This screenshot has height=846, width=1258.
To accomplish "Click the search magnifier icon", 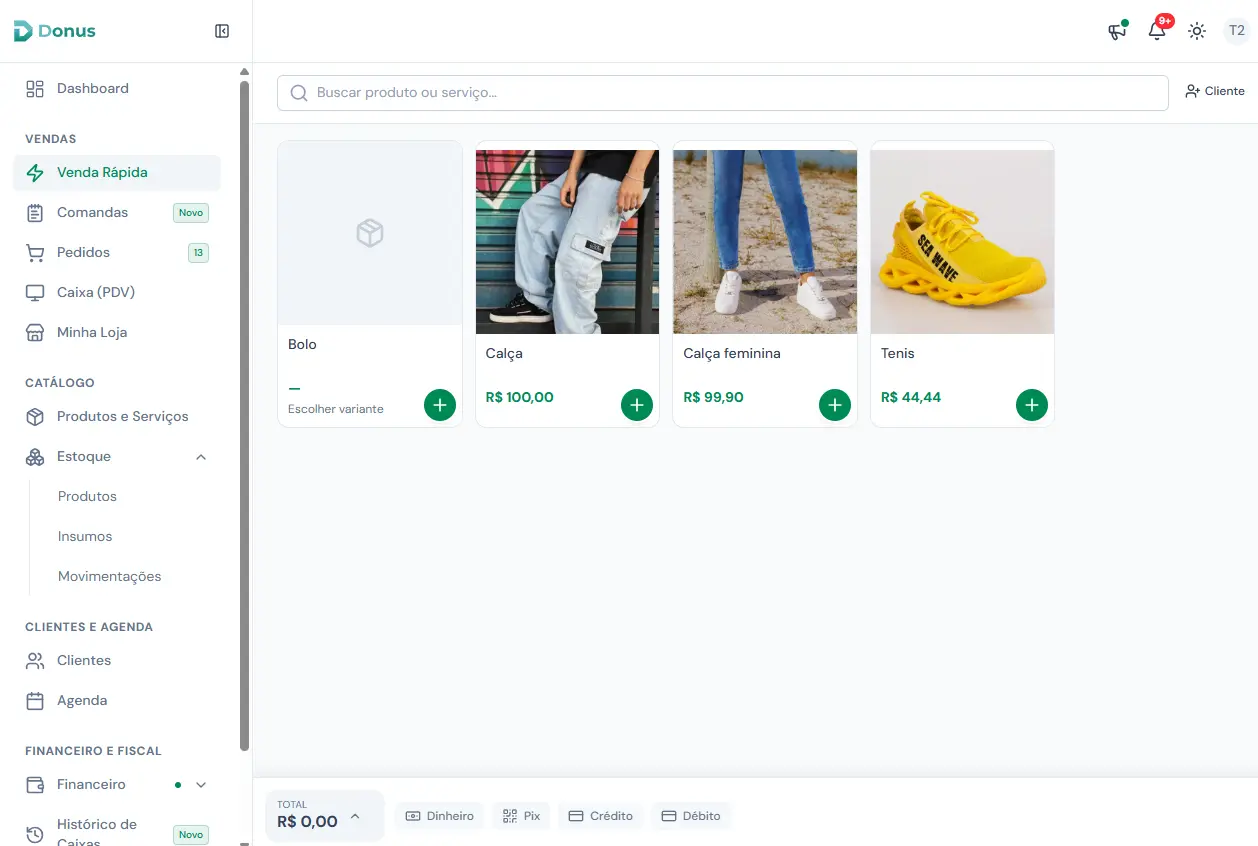I will [298, 93].
